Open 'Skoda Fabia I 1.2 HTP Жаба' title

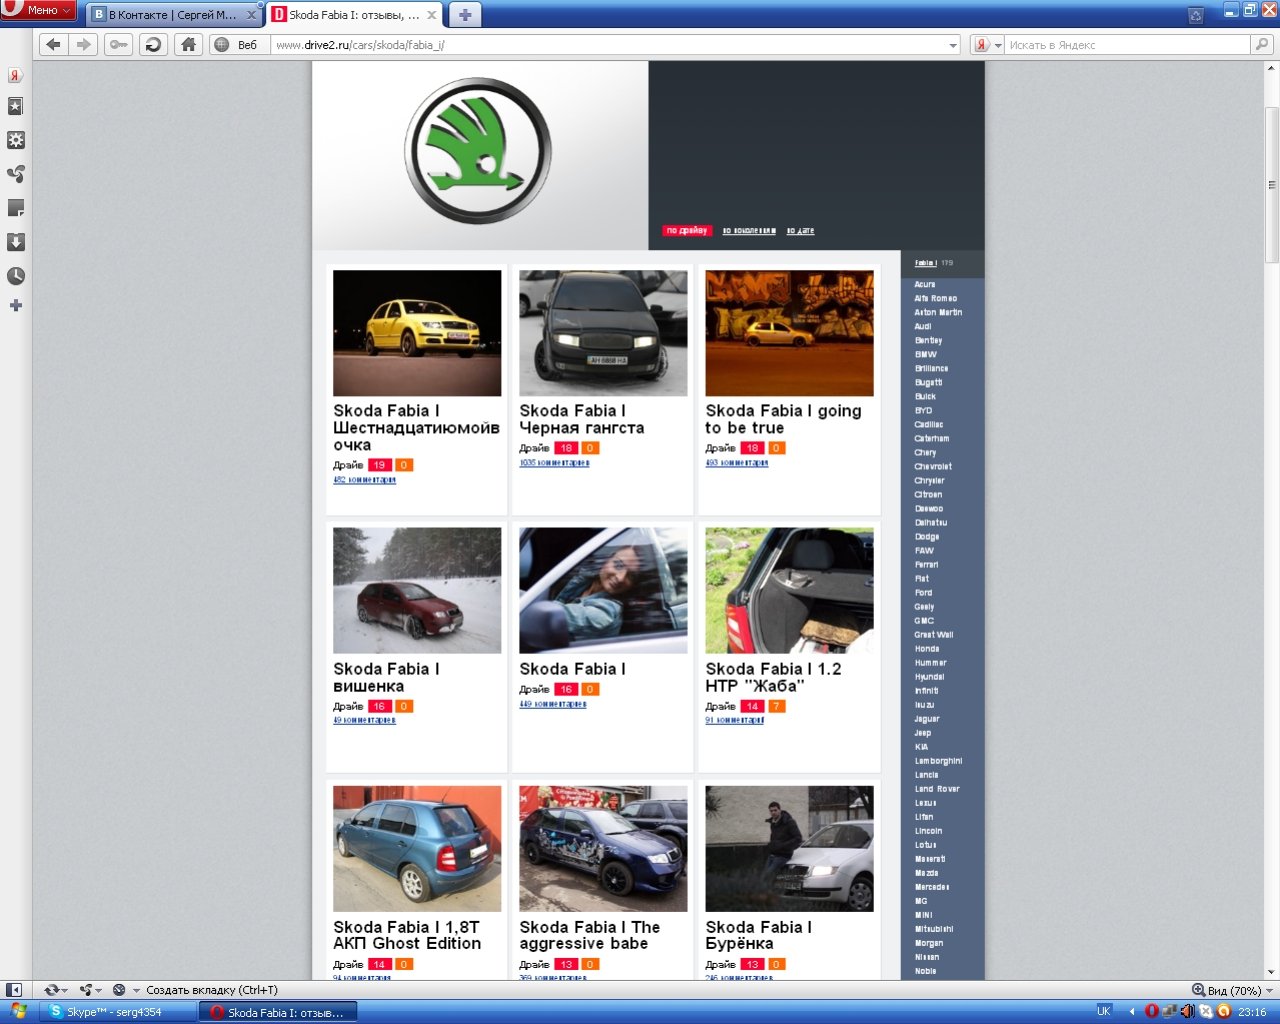tap(773, 677)
